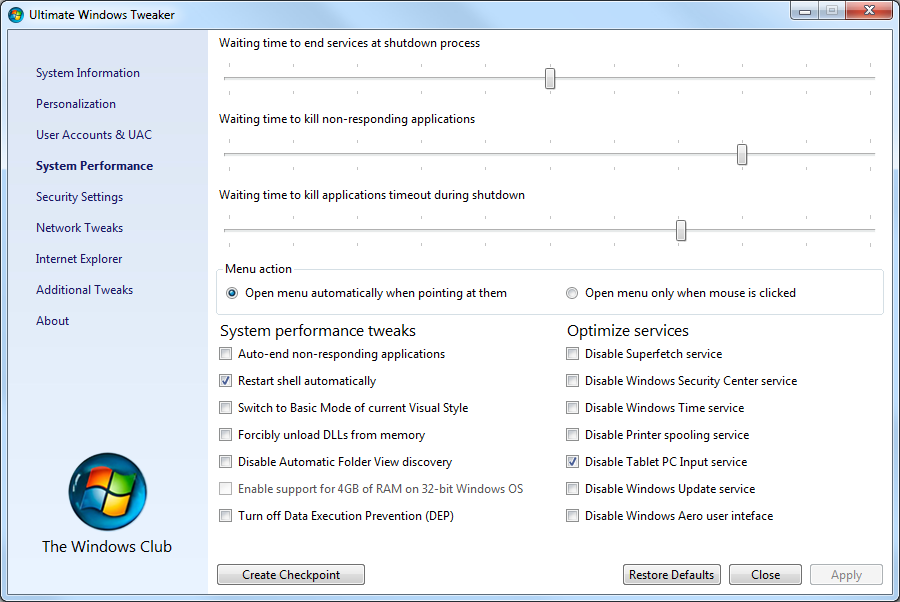Enable Auto-end non-responding applications
Image resolution: width=900 pixels, height=602 pixels.
pos(226,354)
